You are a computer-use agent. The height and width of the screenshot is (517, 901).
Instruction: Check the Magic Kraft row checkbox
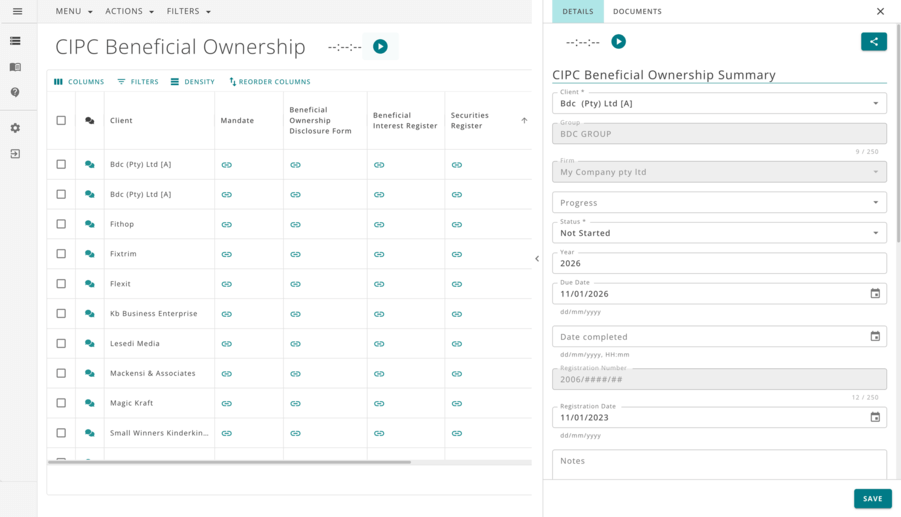(x=61, y=403)
